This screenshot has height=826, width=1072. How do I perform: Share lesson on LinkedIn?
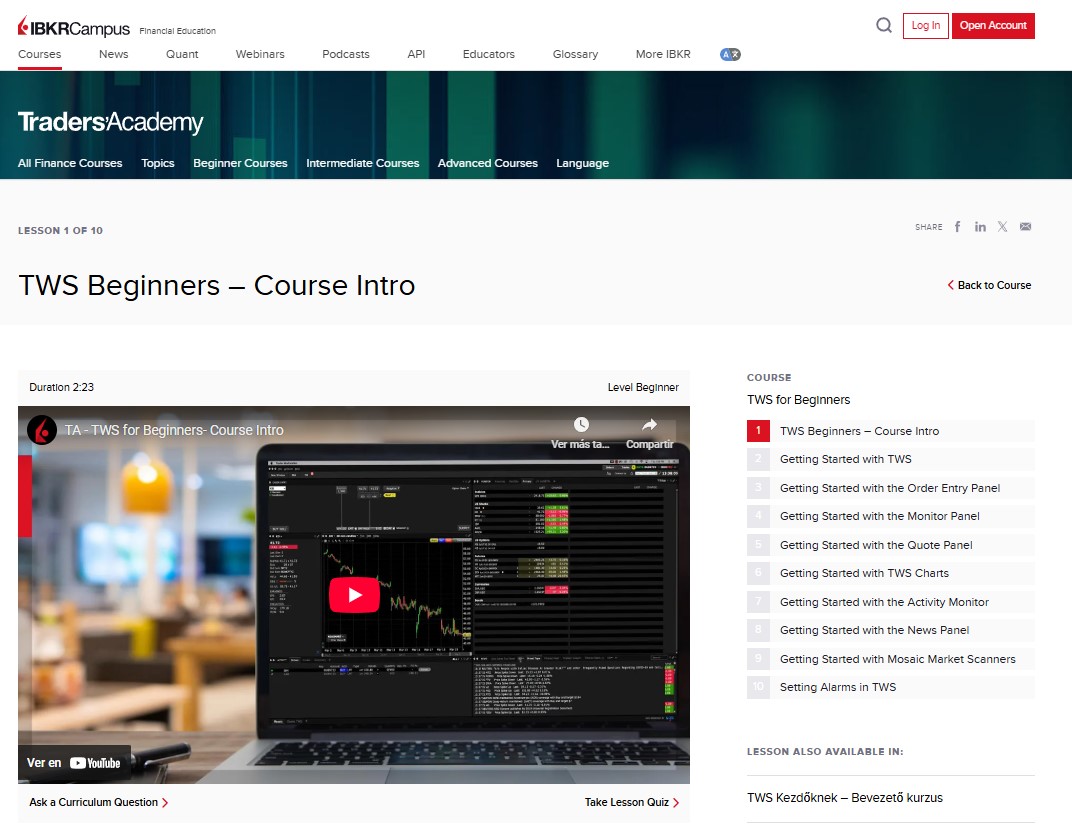tap(980, 227)
